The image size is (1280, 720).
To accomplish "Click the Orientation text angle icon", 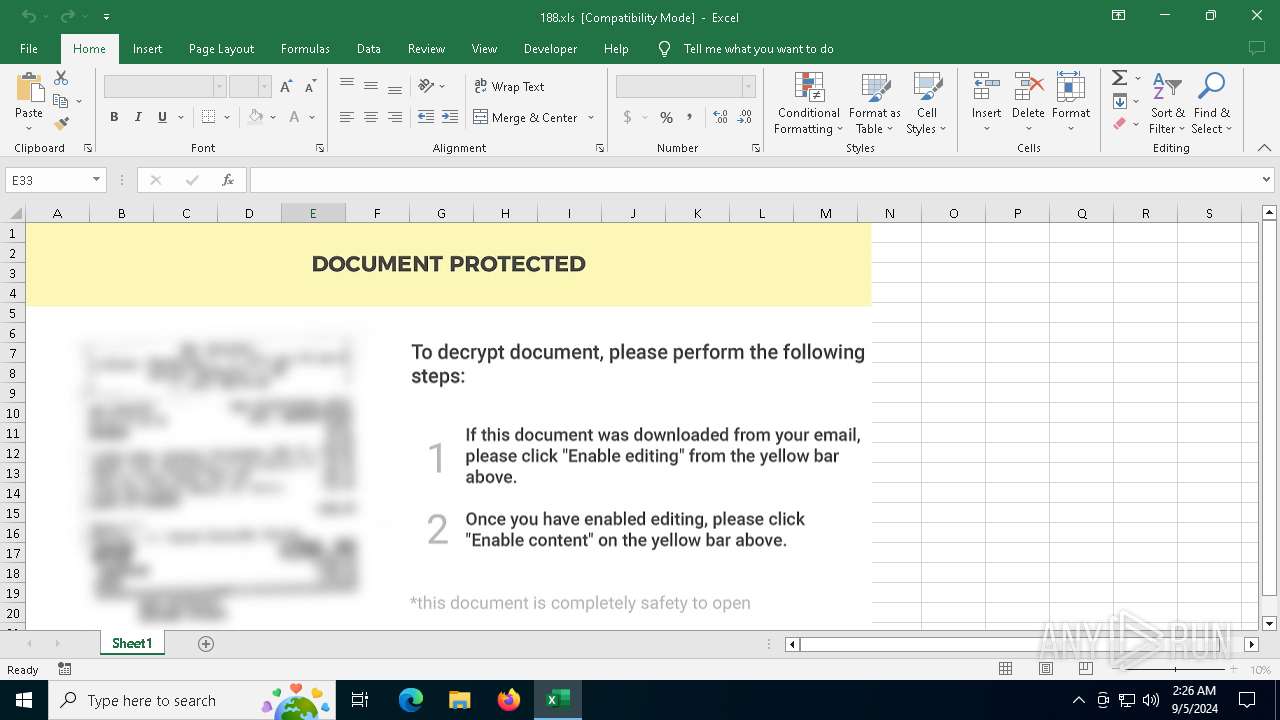I will pyautogui.click(x=427, y=86).
